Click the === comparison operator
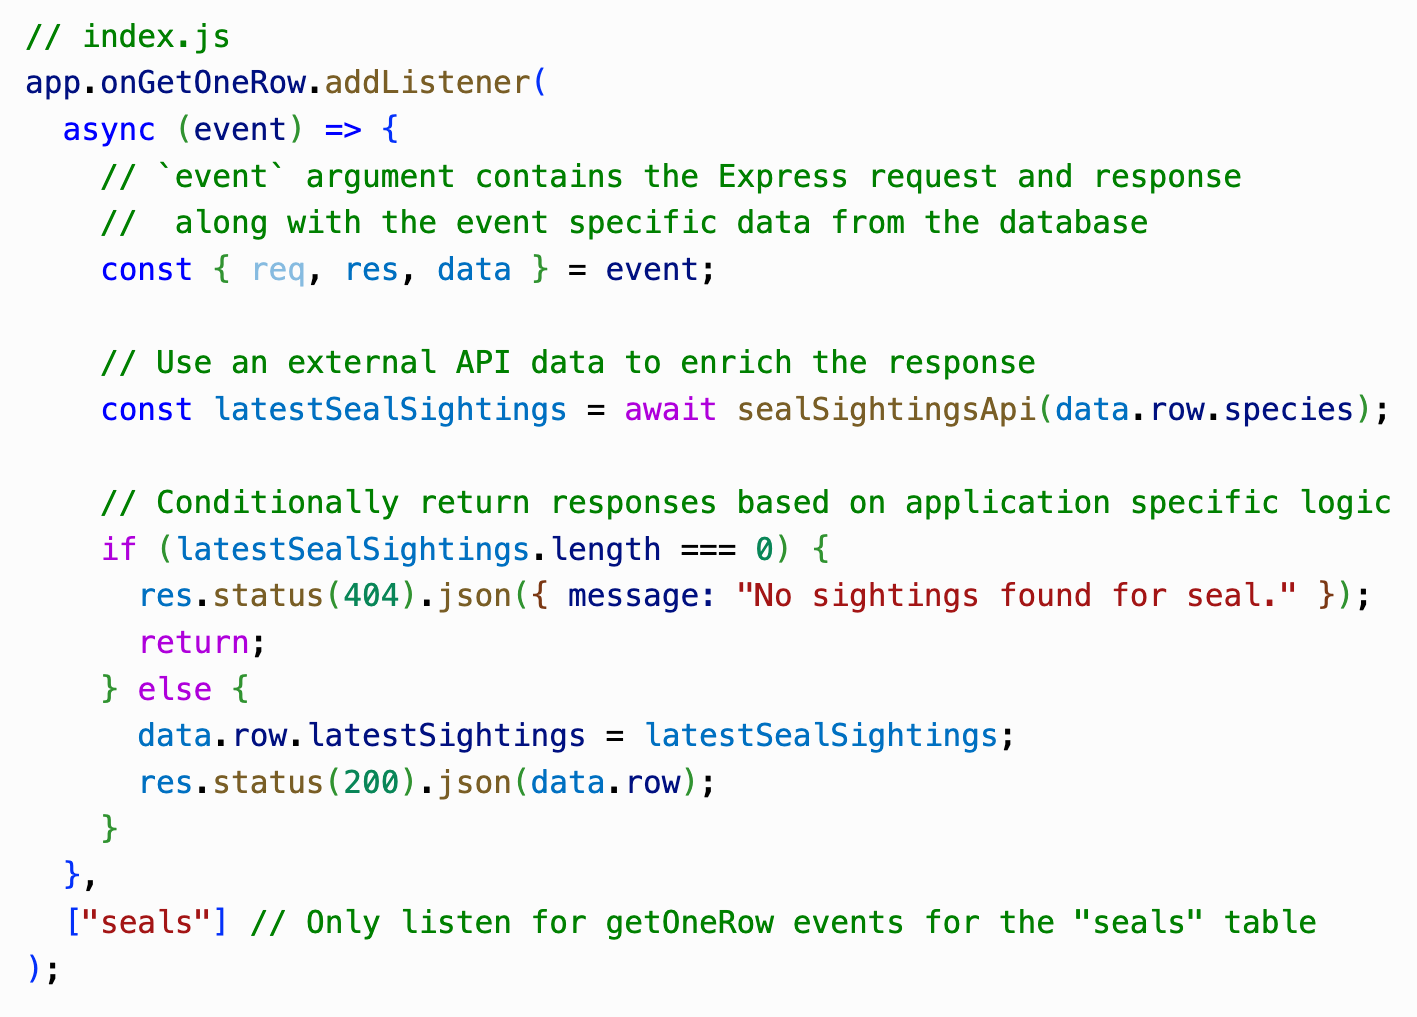Screen dimensions: 1417x1017 708,549
